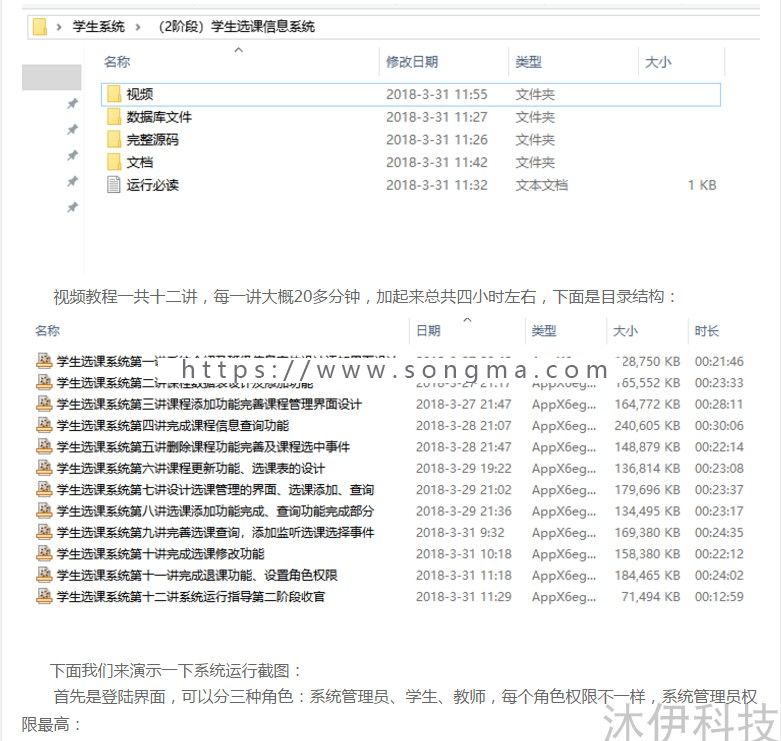Select the 视频 folder name
This screenshot has height=741, width=781.
140,94
